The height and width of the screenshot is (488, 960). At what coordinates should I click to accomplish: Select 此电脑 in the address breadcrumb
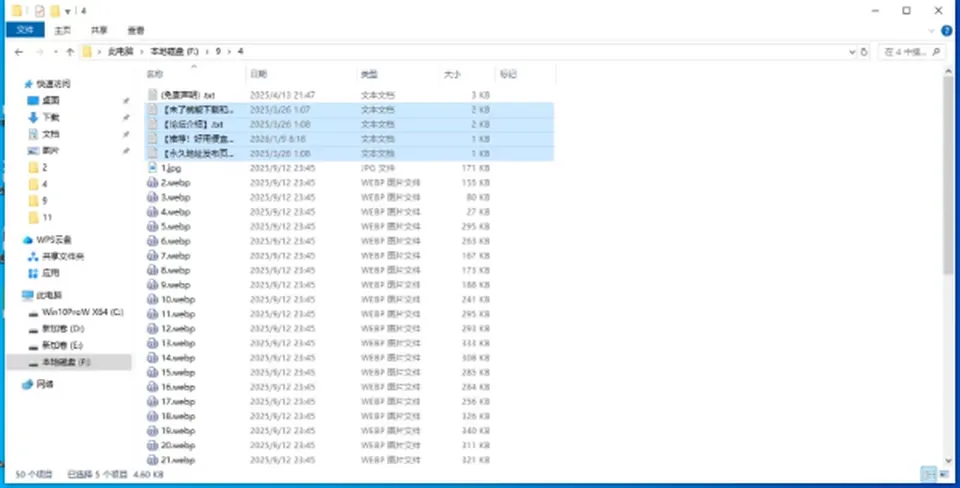pyautogui.click(x=121, y=52)
